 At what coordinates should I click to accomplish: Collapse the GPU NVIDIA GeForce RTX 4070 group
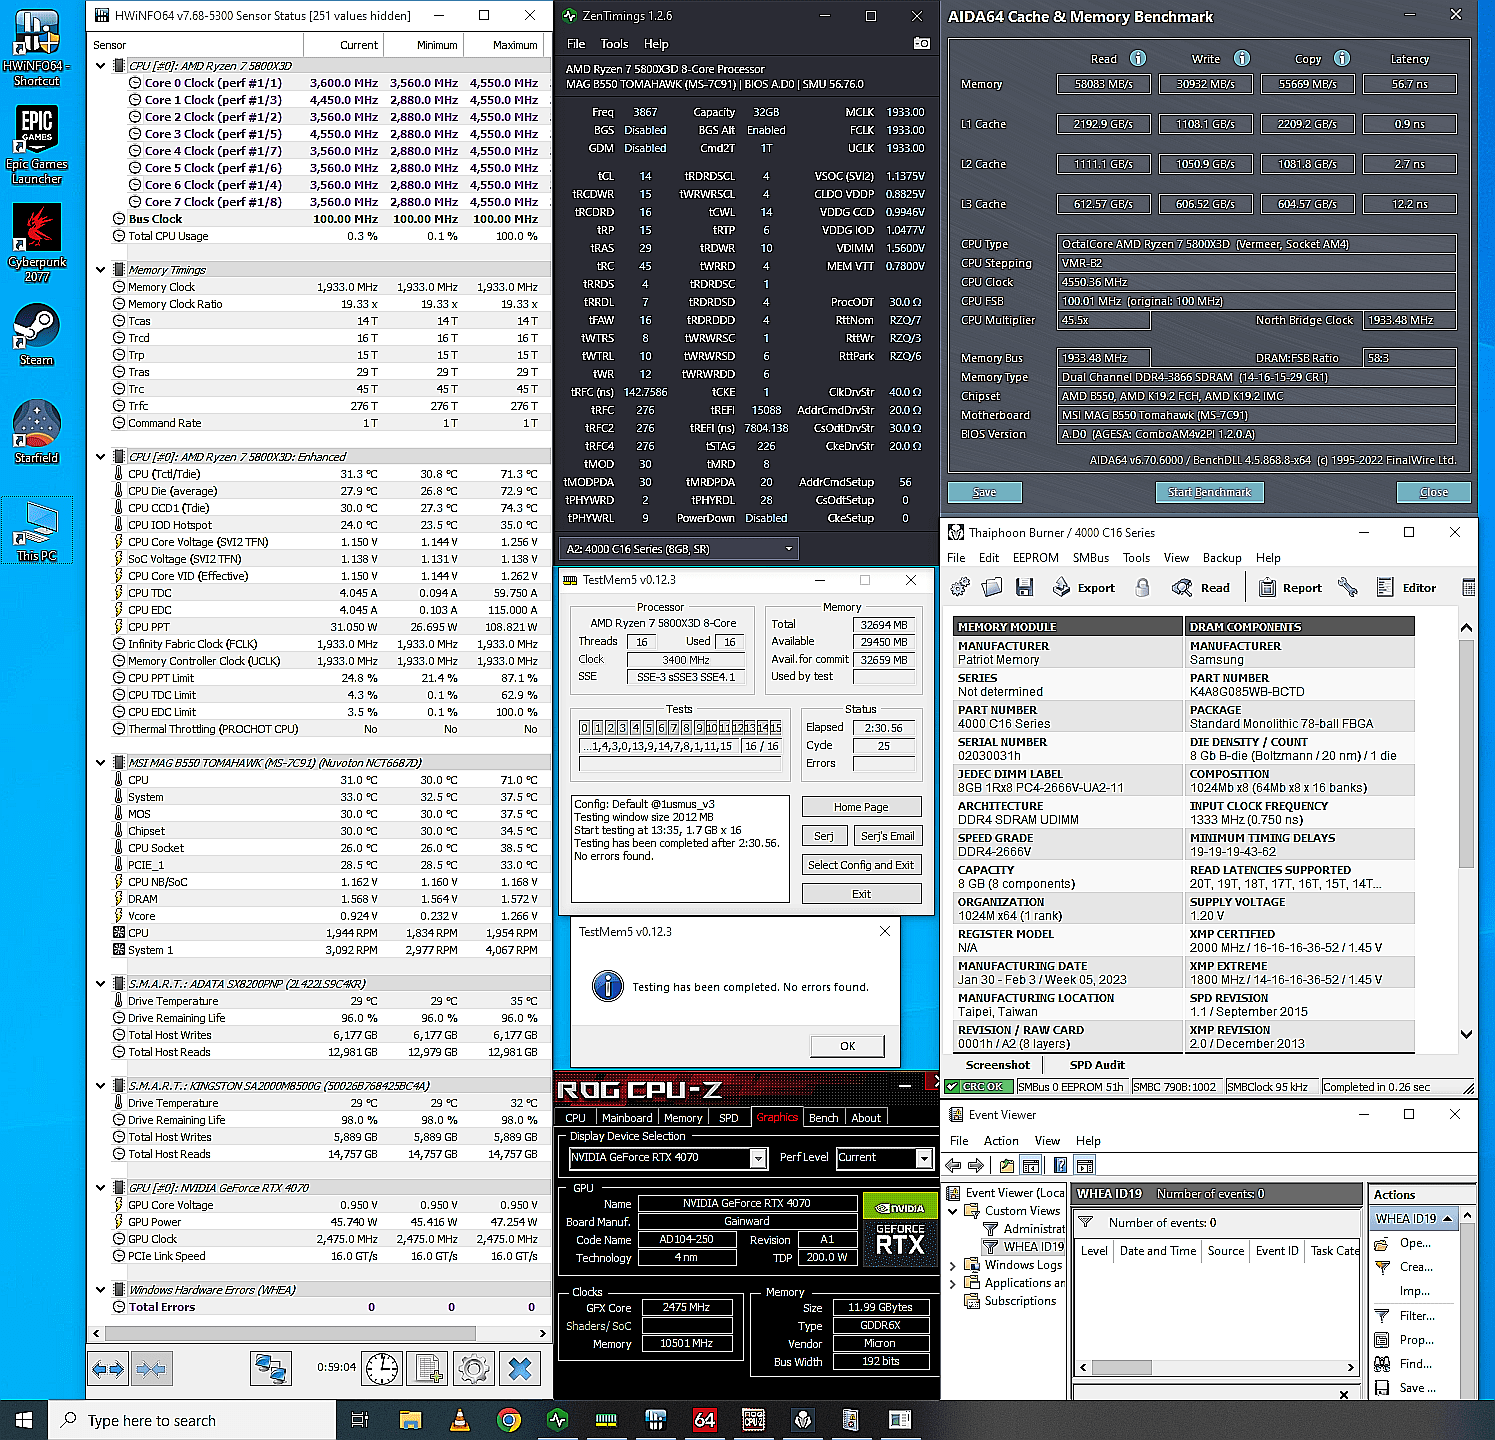100,1188
